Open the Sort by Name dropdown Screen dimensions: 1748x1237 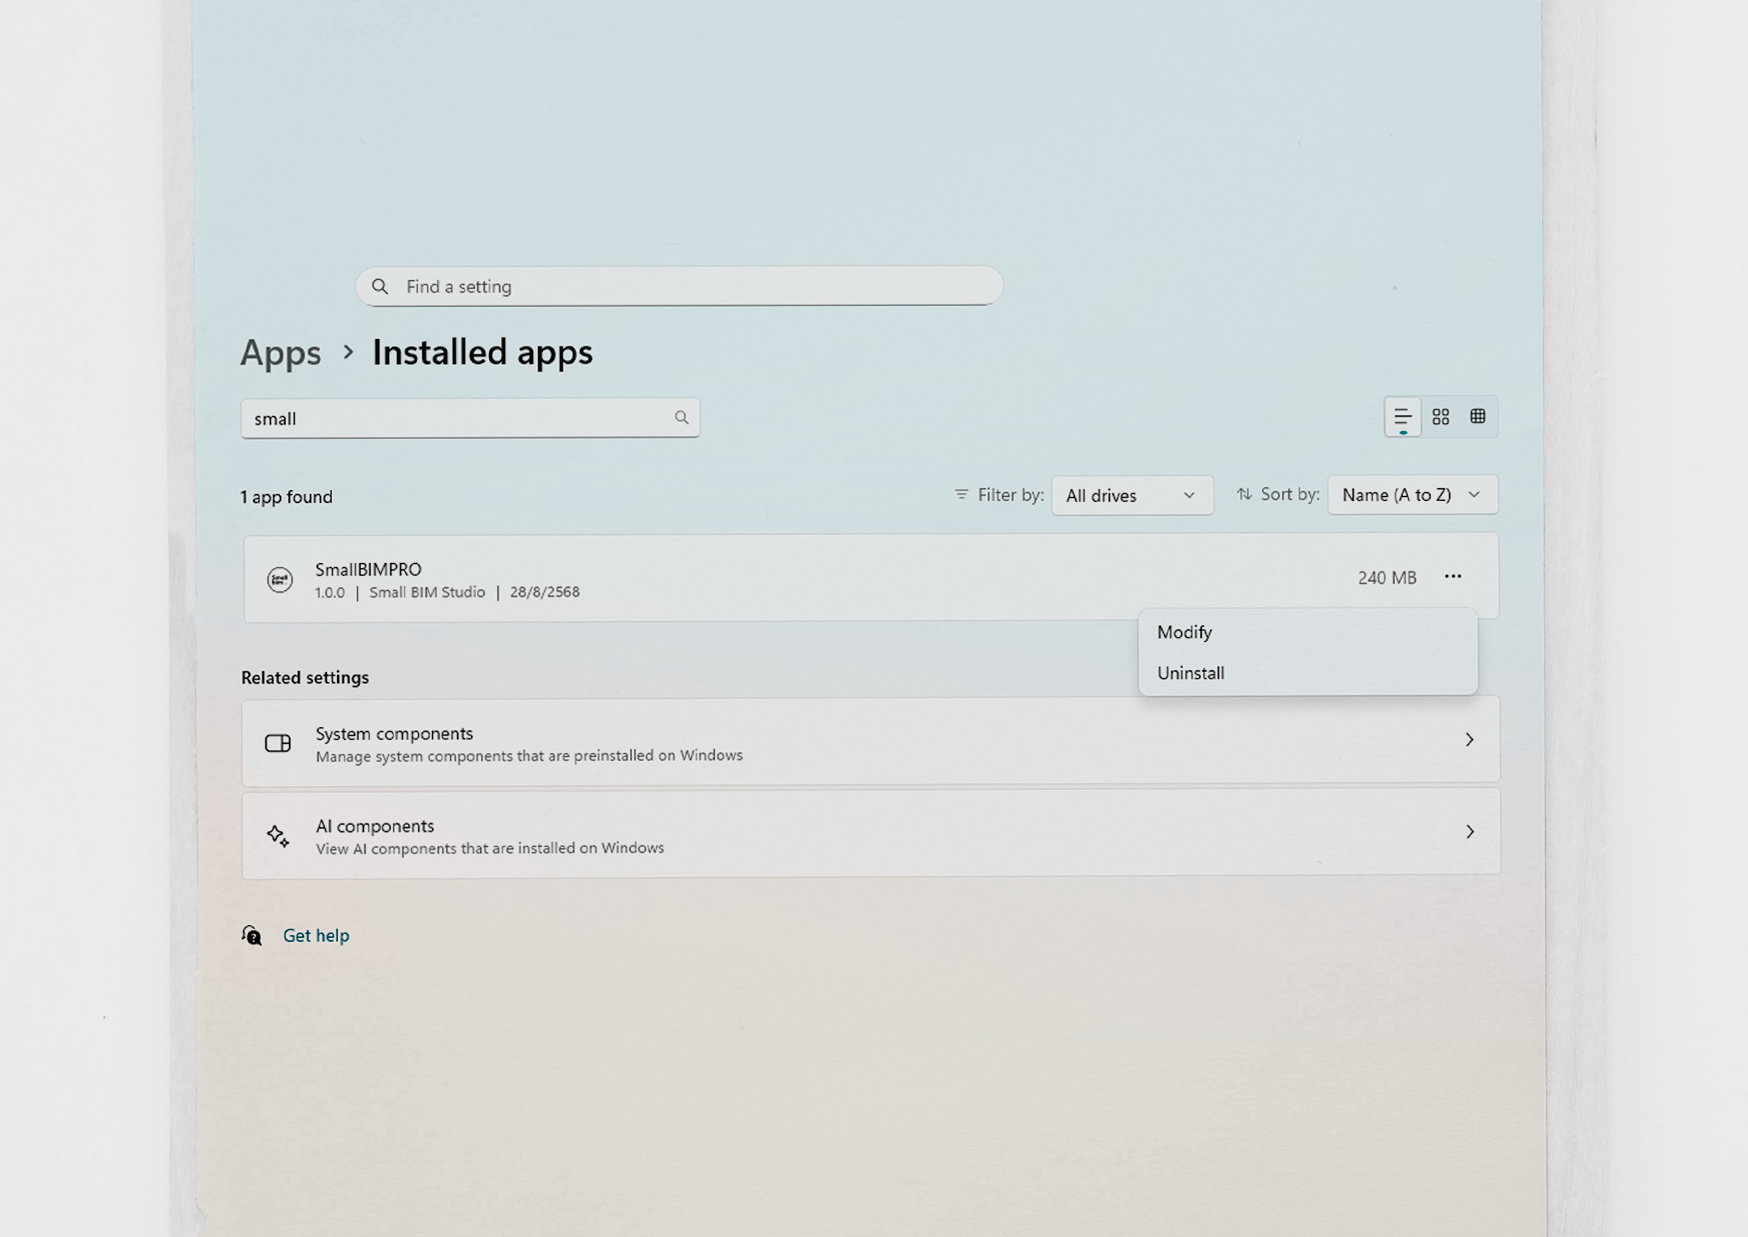[1411, 495]
